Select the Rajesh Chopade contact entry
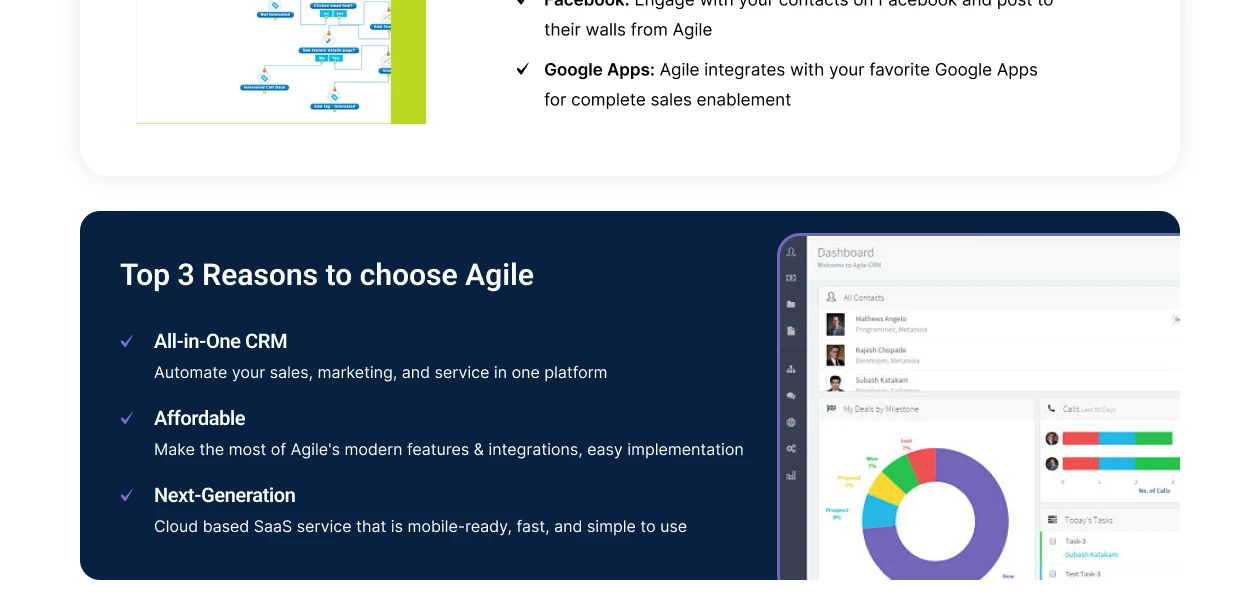Image resolution: width=1260 pixels, height=600 pixels. click(x=880, y=349)
